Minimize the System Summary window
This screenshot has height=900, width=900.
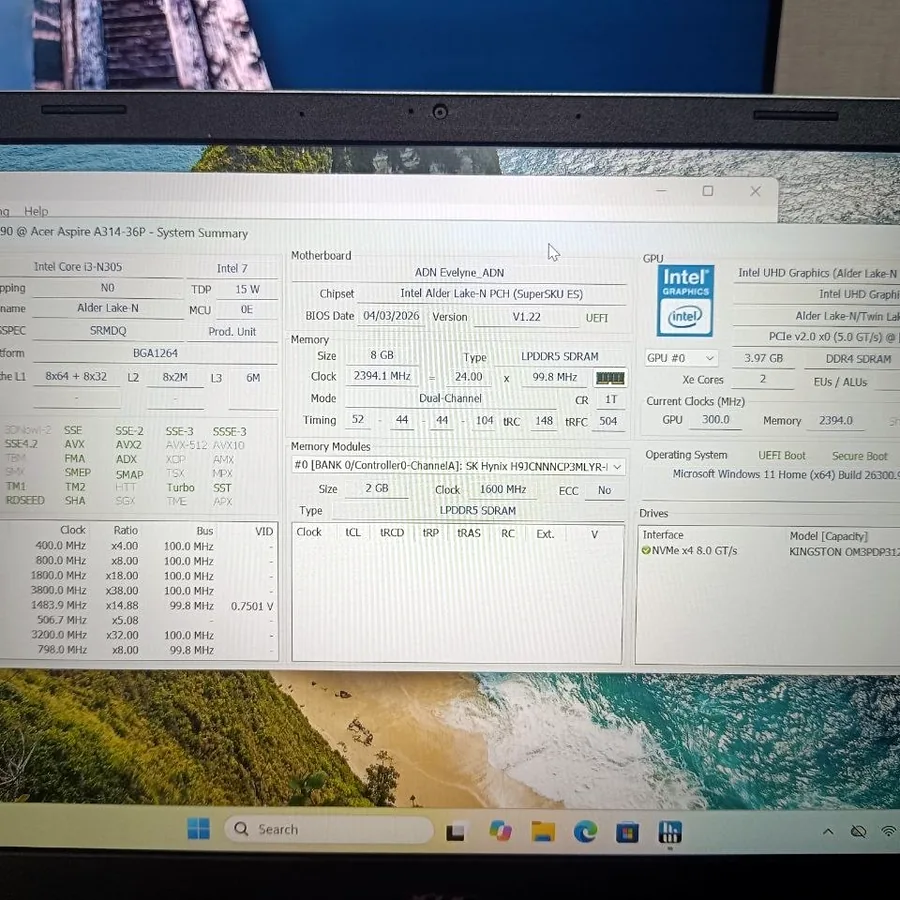click(661, 190)
